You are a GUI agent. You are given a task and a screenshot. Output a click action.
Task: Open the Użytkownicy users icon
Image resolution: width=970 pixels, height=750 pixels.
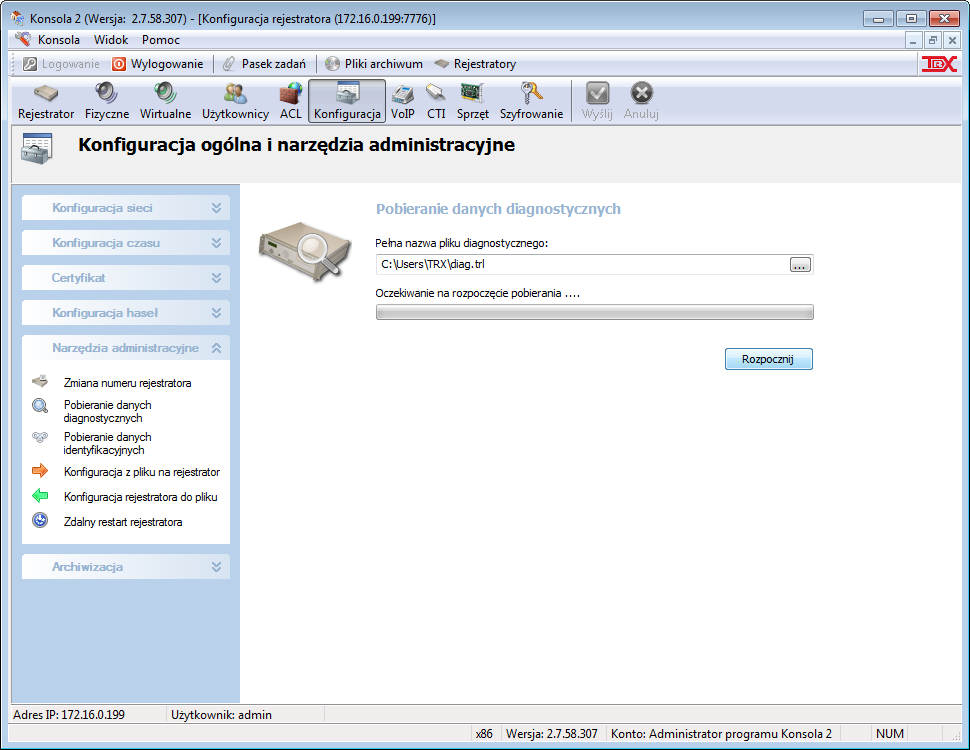[x=235, y=101]
